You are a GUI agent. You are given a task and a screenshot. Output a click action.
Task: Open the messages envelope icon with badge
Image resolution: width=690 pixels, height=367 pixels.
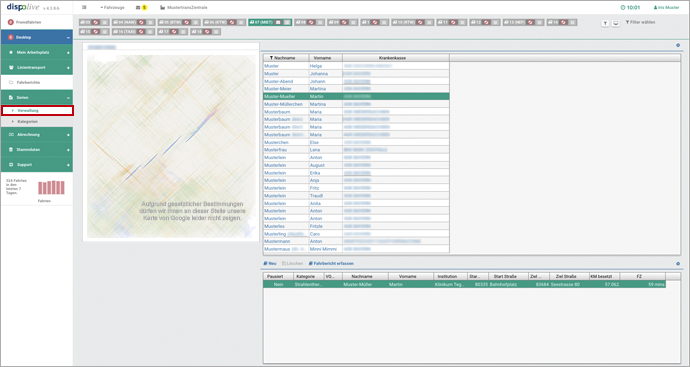(141, 7)
